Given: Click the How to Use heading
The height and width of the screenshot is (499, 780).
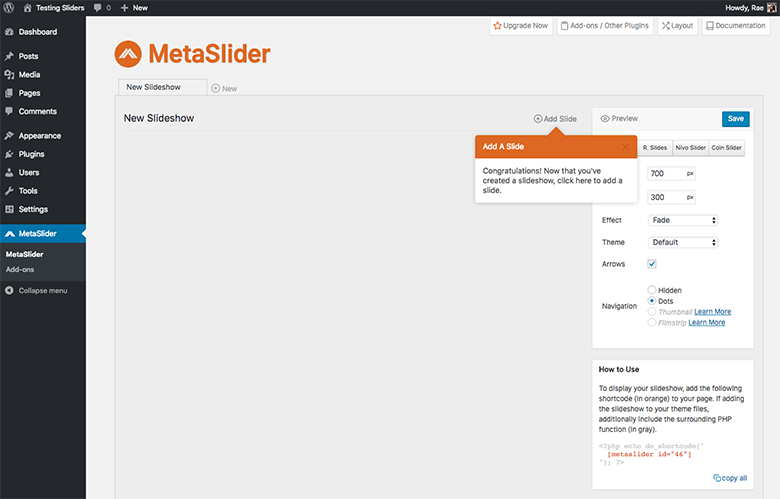Looking at the screenshot, I should (619, 369).
